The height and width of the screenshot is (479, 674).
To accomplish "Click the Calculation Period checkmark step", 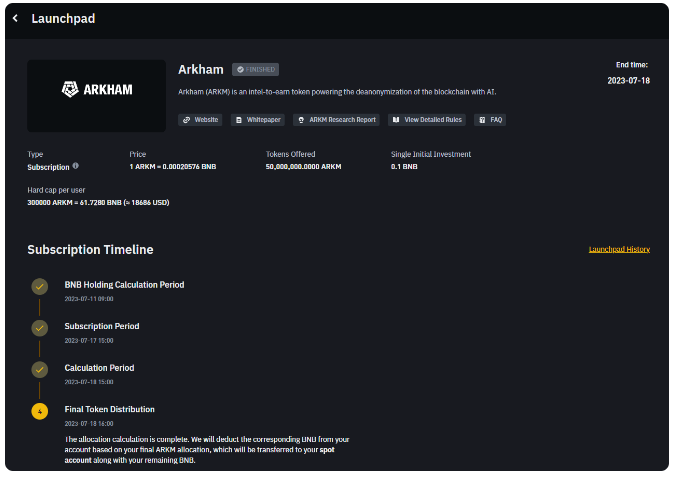I will click(x=40, y=369).
